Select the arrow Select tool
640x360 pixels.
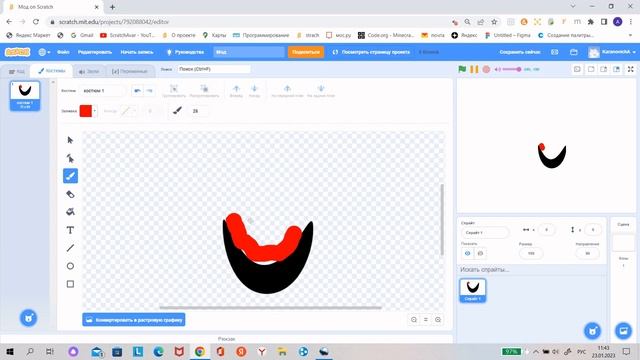point(70,140)
